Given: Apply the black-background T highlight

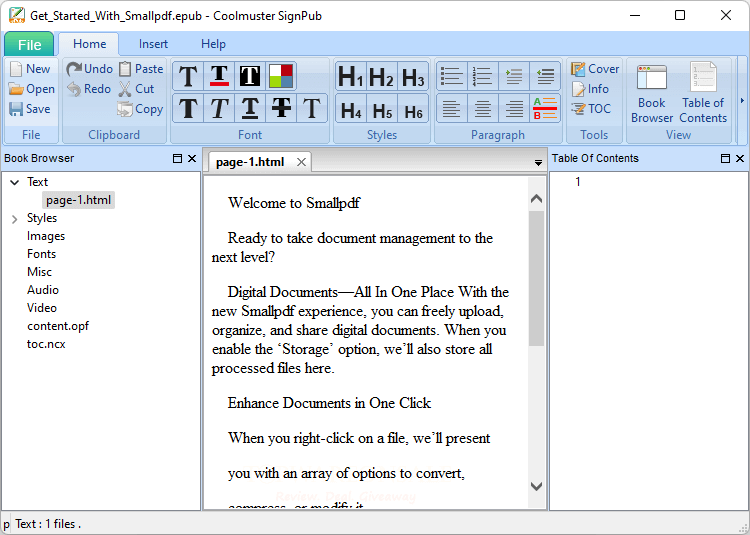Looking at the screenshot, I should click(x=250, y=76).
